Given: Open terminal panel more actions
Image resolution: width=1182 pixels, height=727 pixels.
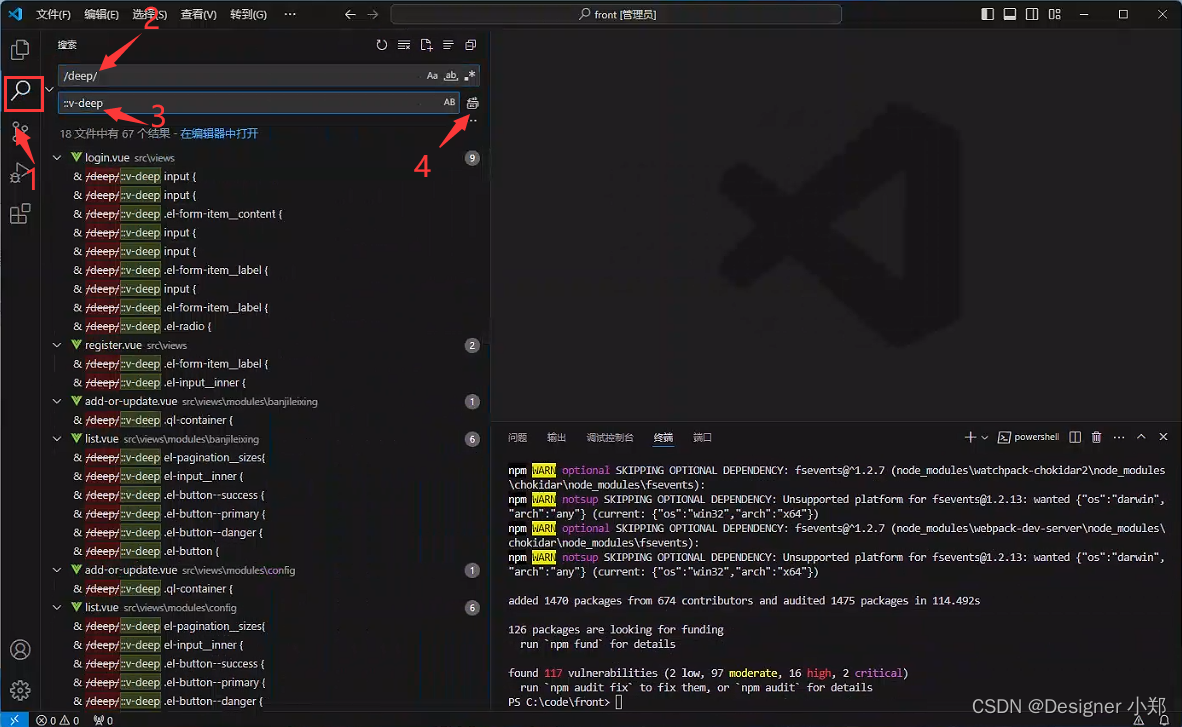Looking at the screenshot, I should coord(1119,437).
